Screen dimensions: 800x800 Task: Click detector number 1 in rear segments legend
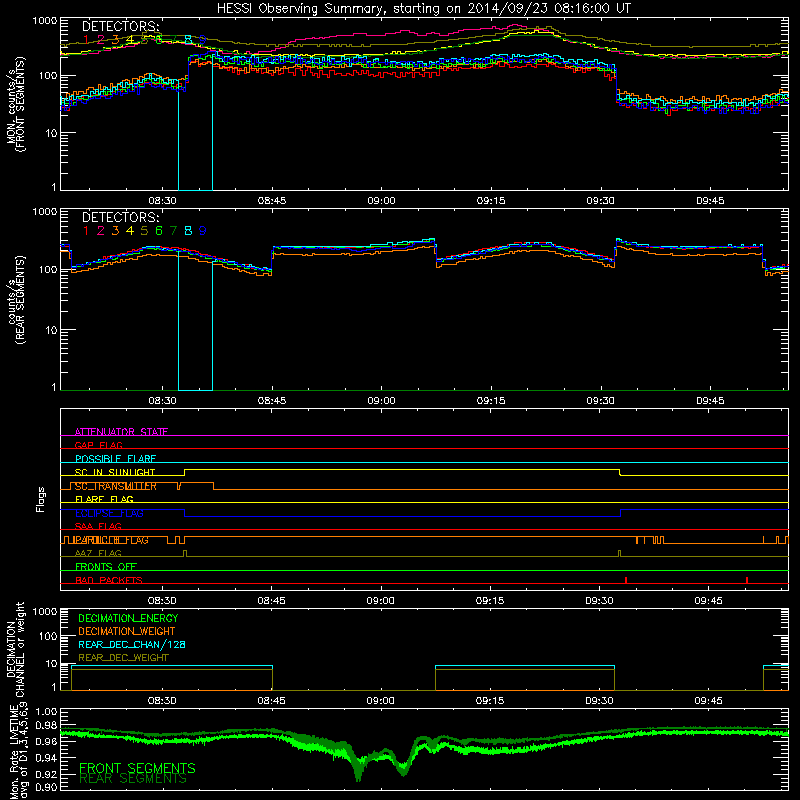tap(86, 231)
